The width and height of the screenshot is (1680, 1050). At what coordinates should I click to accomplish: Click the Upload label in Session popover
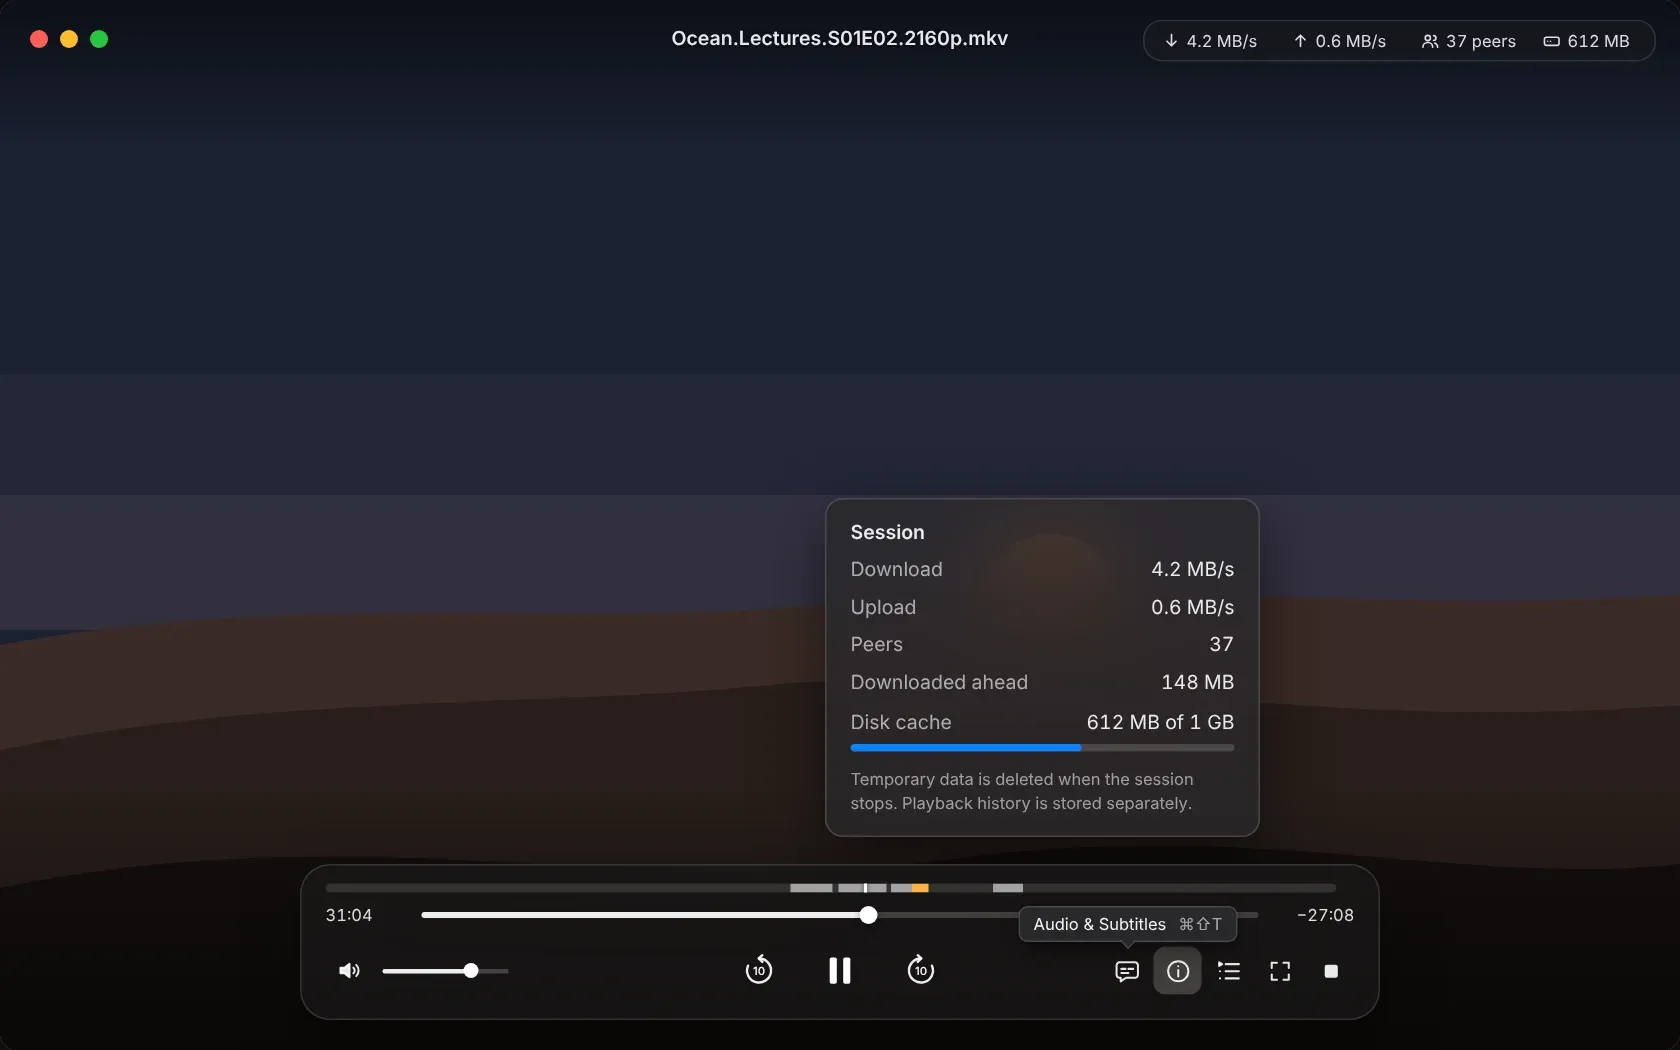click(883, 607)
